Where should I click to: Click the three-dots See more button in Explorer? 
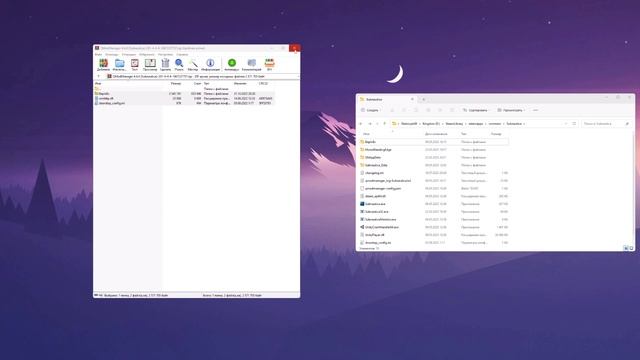coord(536,110)
